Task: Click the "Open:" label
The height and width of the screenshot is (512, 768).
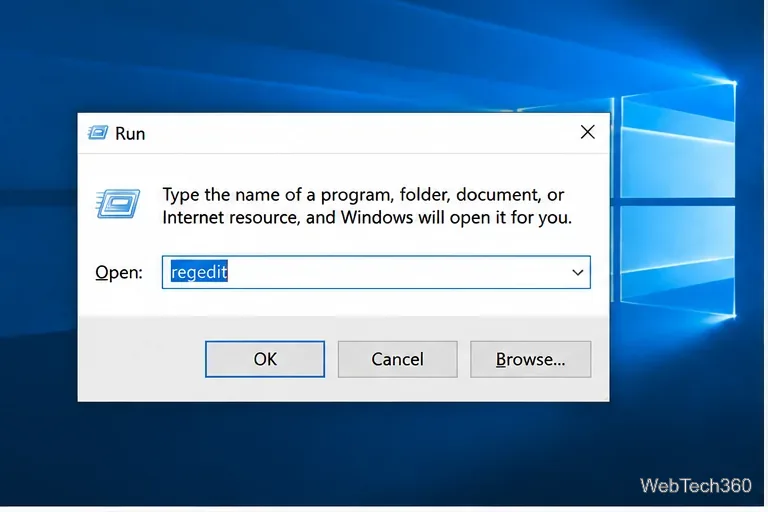Action: [x=119, y=272]
